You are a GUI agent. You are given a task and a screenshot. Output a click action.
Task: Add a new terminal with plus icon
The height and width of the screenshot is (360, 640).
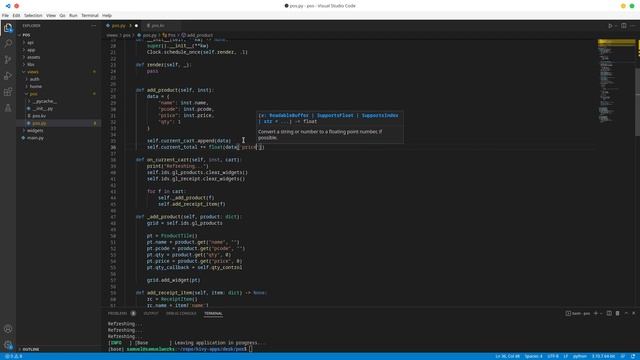[x=596, y=313]
